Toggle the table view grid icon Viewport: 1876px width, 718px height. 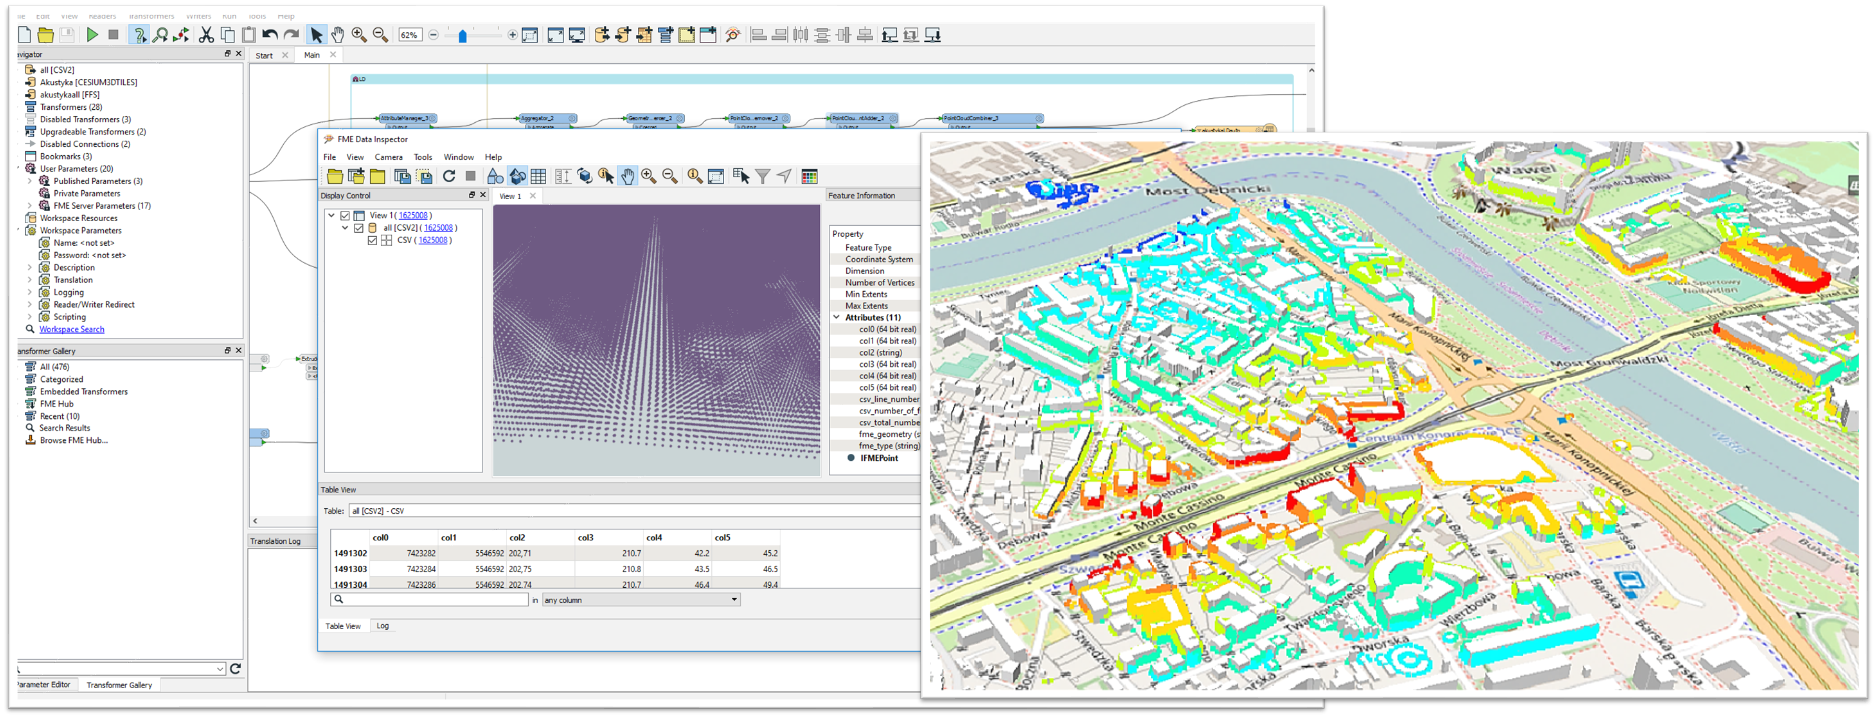[538, 177]
